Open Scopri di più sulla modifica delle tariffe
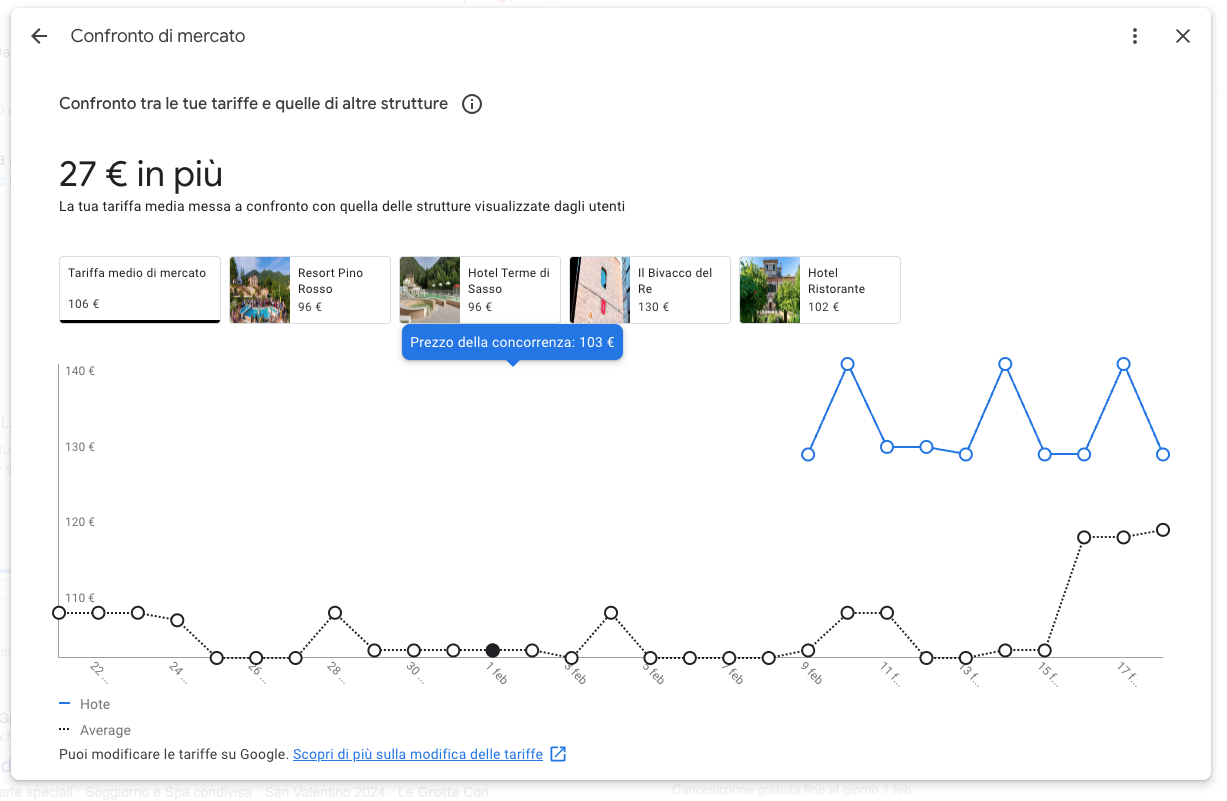 pyautogui.click(x=418, y=754)
